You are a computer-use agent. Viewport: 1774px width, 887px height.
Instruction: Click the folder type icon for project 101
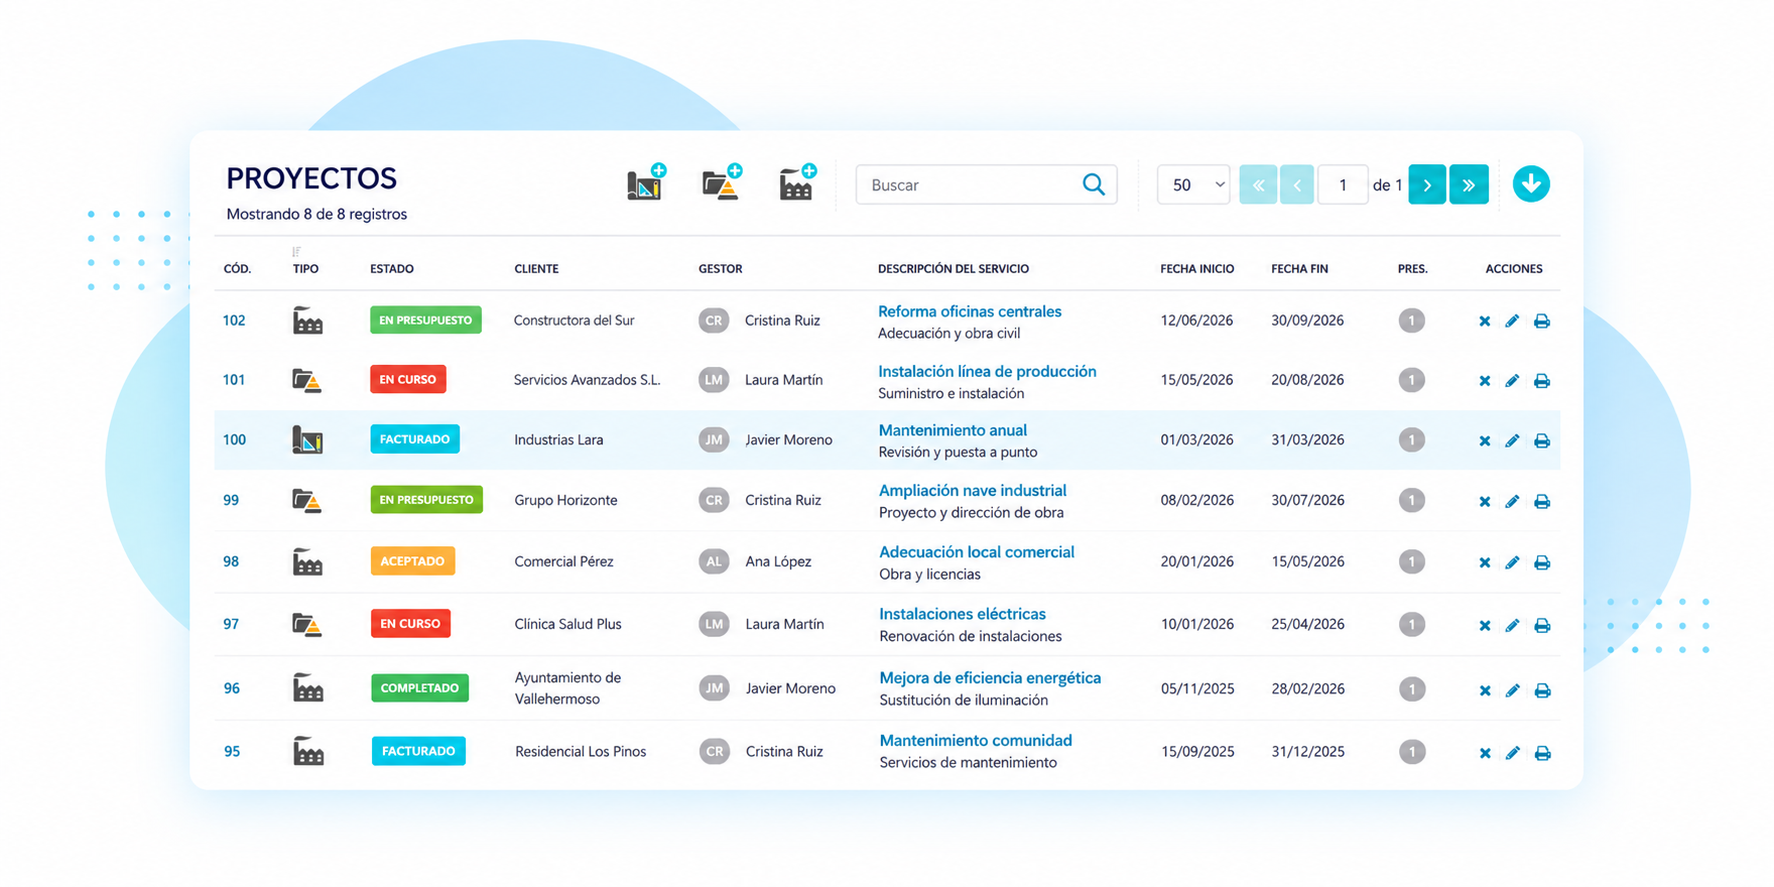307,380
